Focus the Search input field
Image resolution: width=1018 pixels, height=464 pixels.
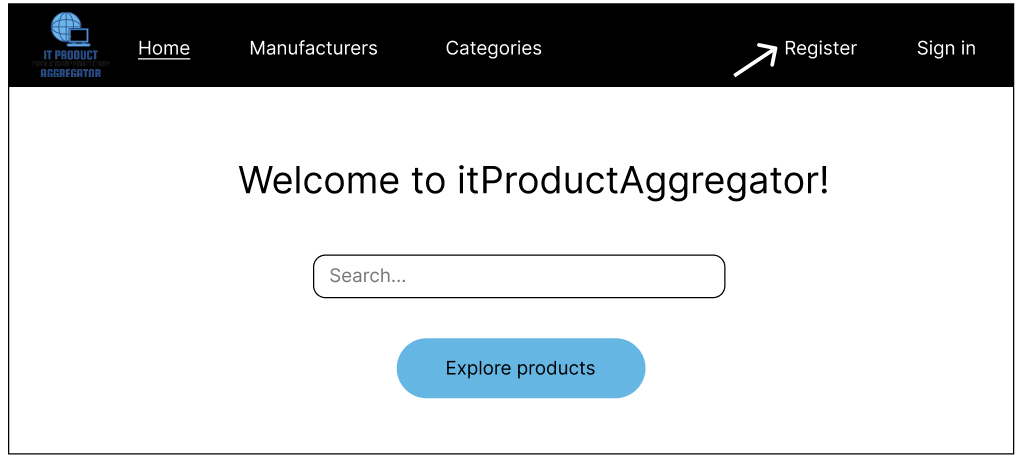tap(518, 276)
